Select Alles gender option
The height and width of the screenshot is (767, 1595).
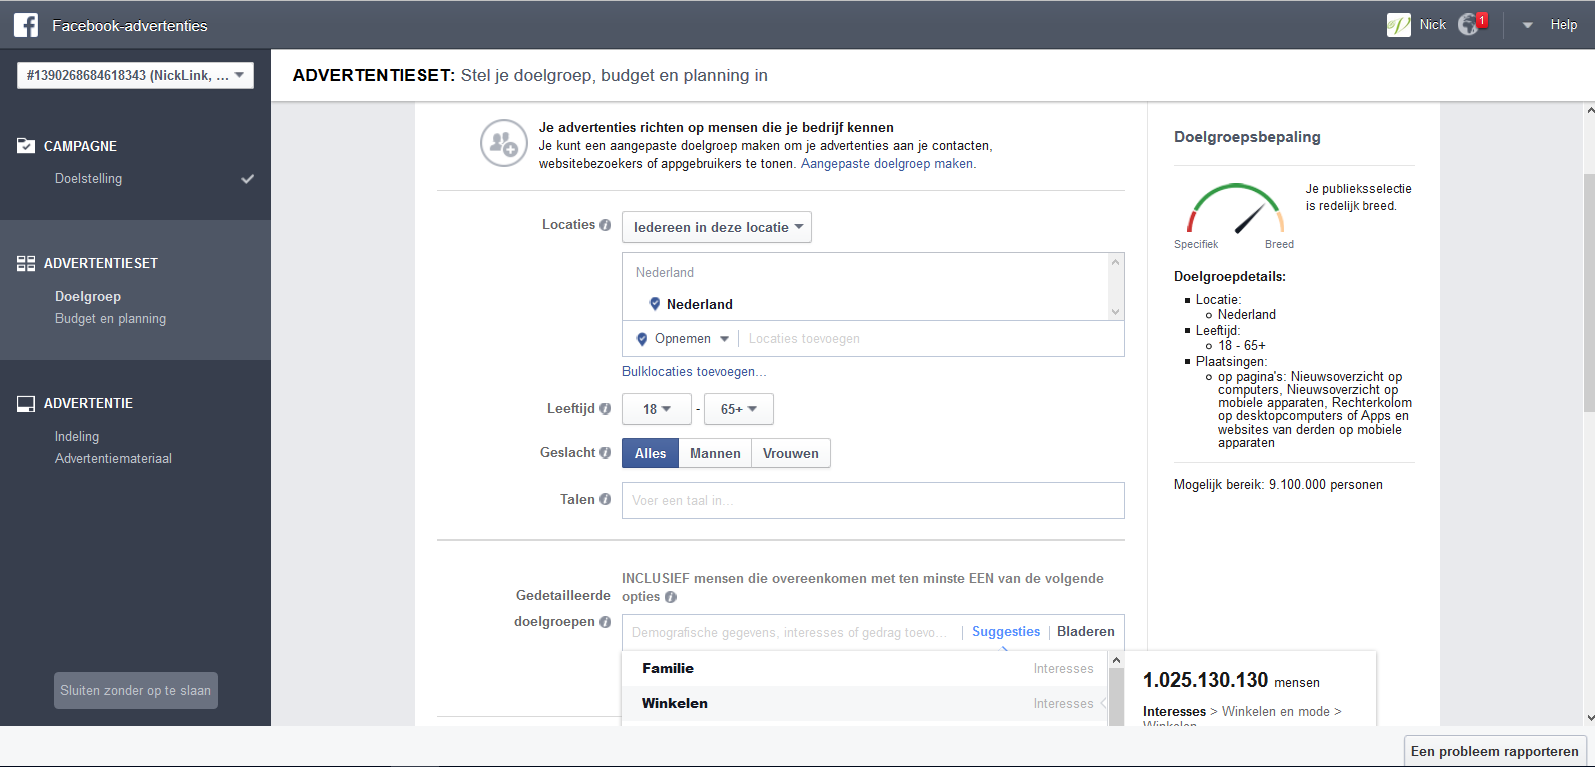650,453
